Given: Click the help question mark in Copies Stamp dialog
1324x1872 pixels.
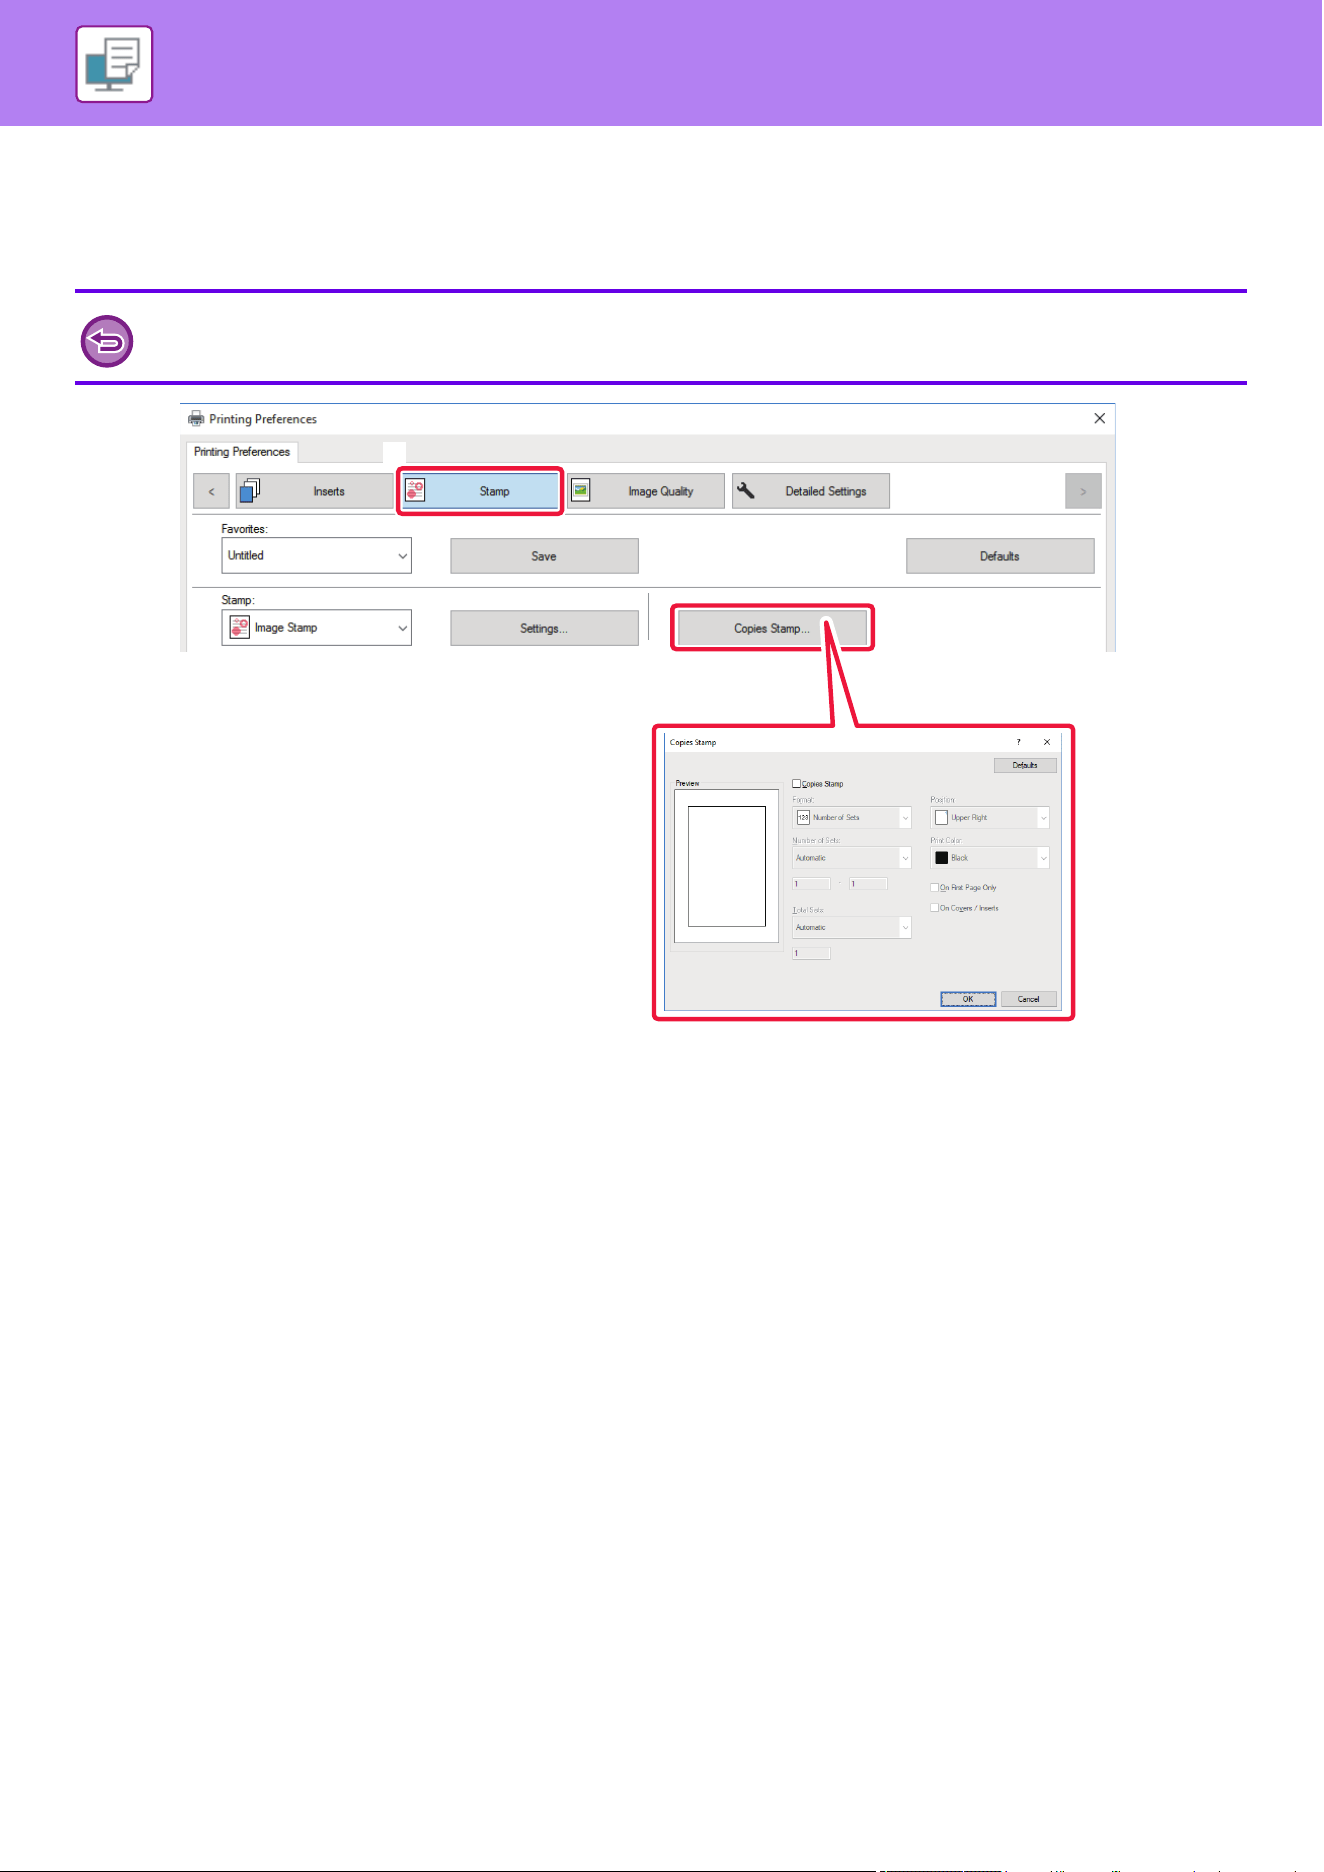Looking at the screenshot, I should [1018, 742].
